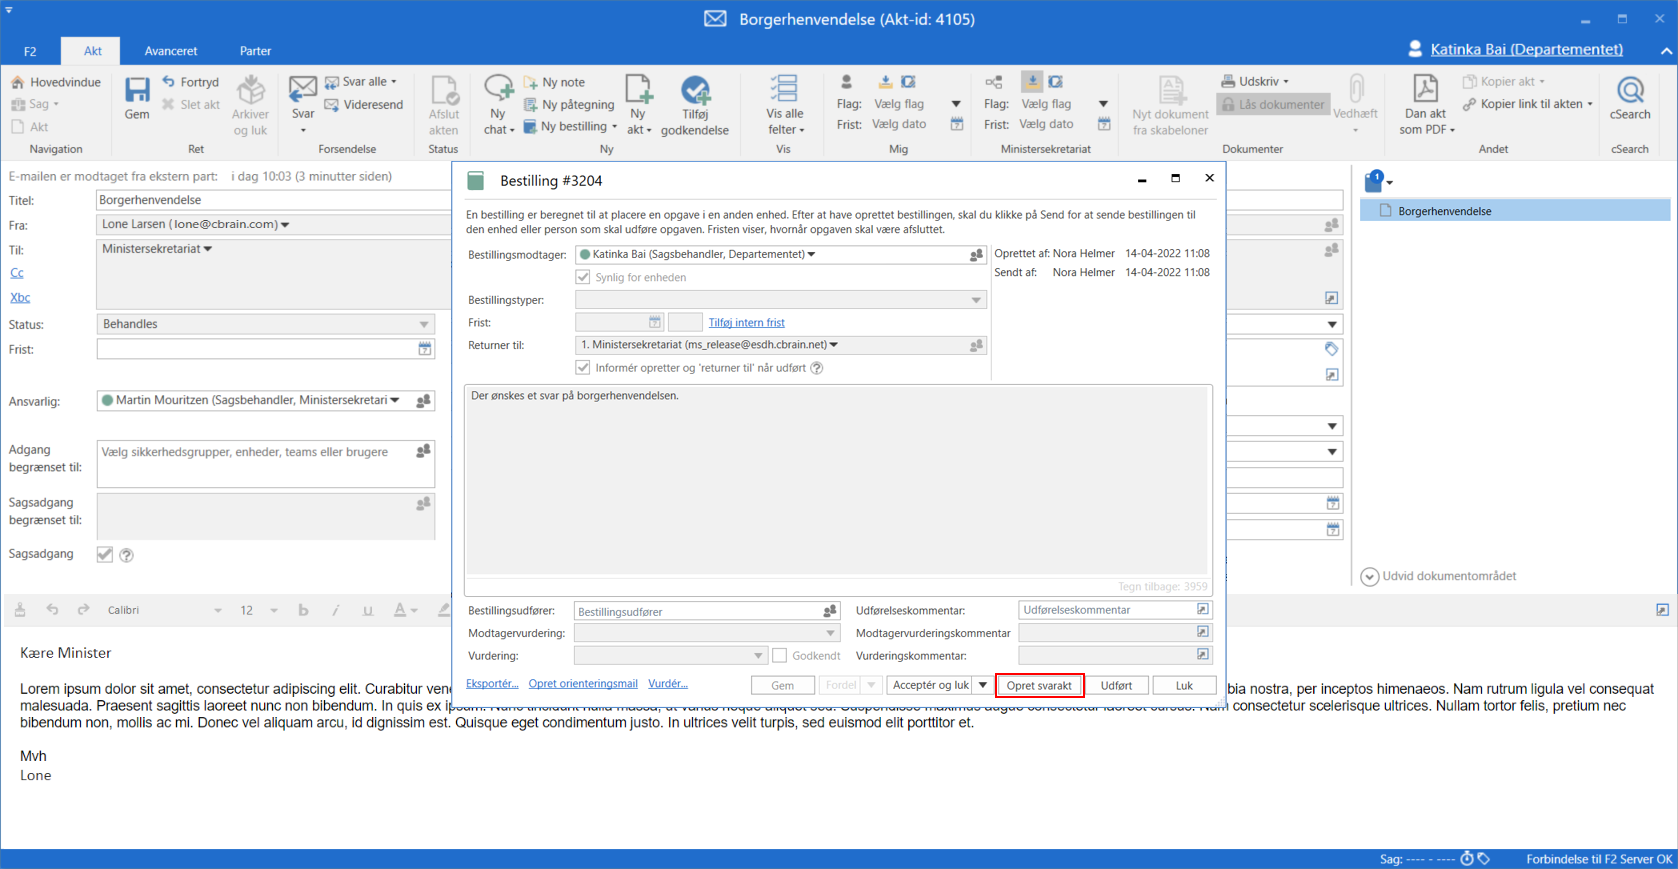The width and height of the screenshot is (1678, 869).
Task: Switch to Avanceret ribbon tab
Action: coord(171,51)
